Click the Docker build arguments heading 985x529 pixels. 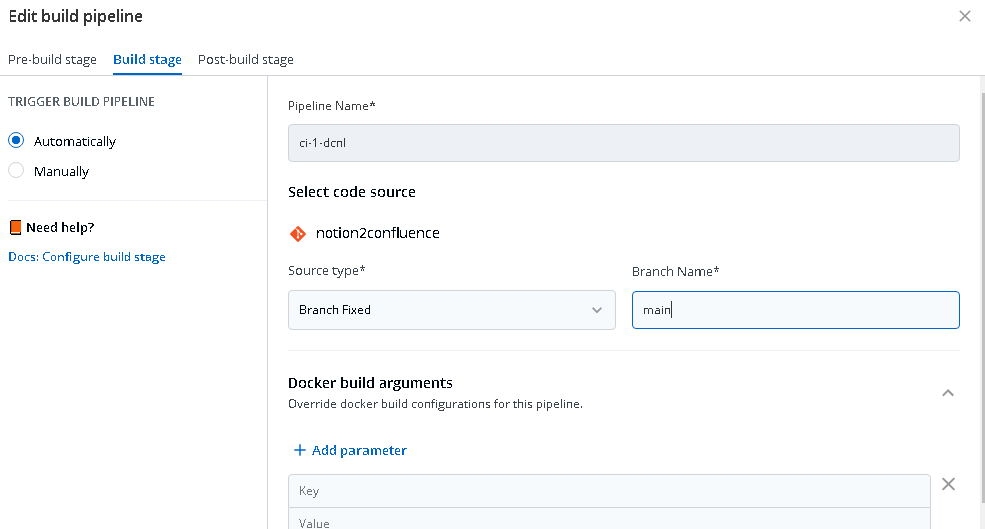click(370, 382)
